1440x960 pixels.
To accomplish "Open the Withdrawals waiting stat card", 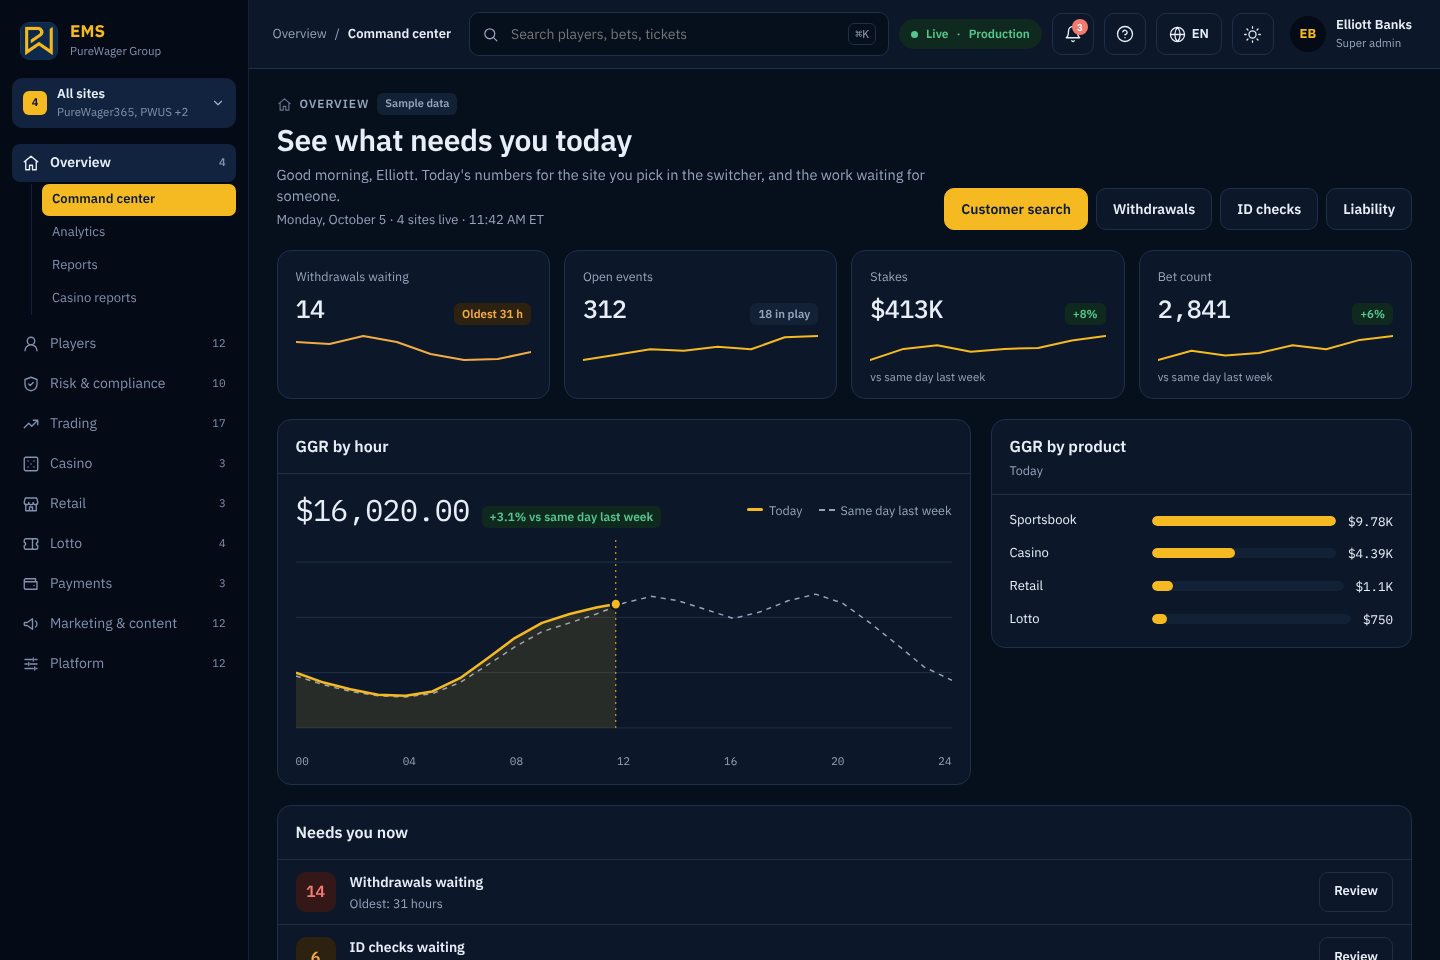I will 413,324.
